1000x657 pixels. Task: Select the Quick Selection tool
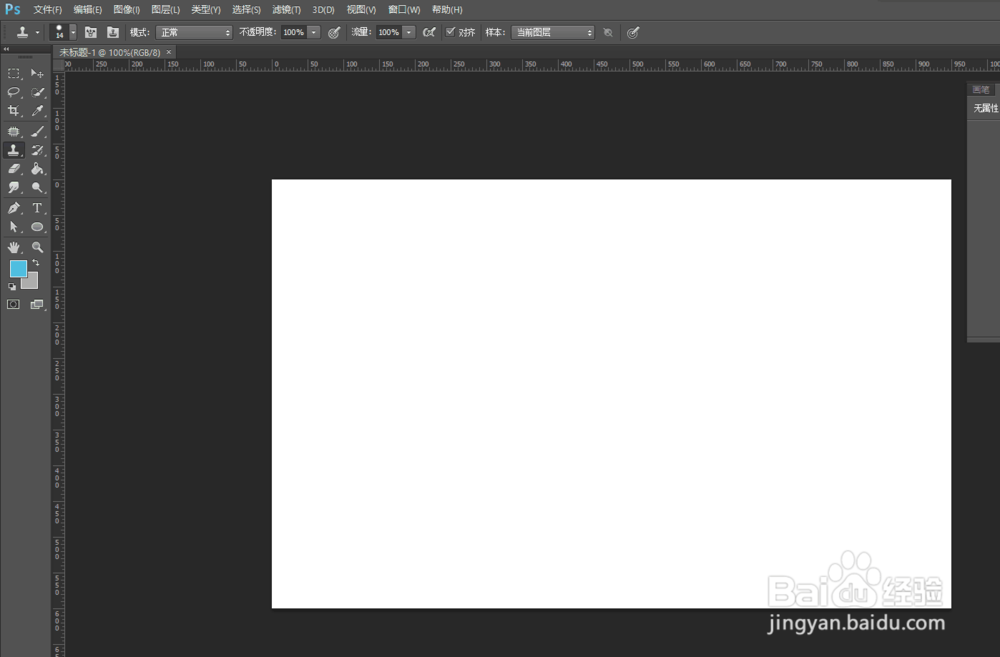(x=37, y=92)
